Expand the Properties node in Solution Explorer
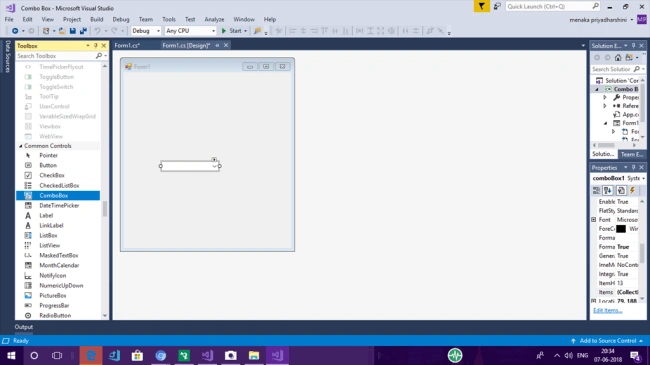 [605, 97]
